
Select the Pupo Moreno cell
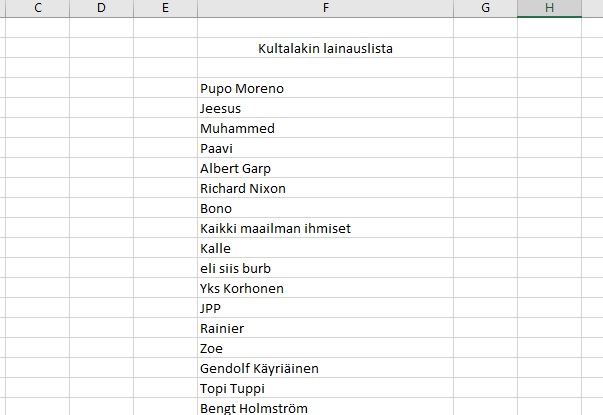point(325,88)
